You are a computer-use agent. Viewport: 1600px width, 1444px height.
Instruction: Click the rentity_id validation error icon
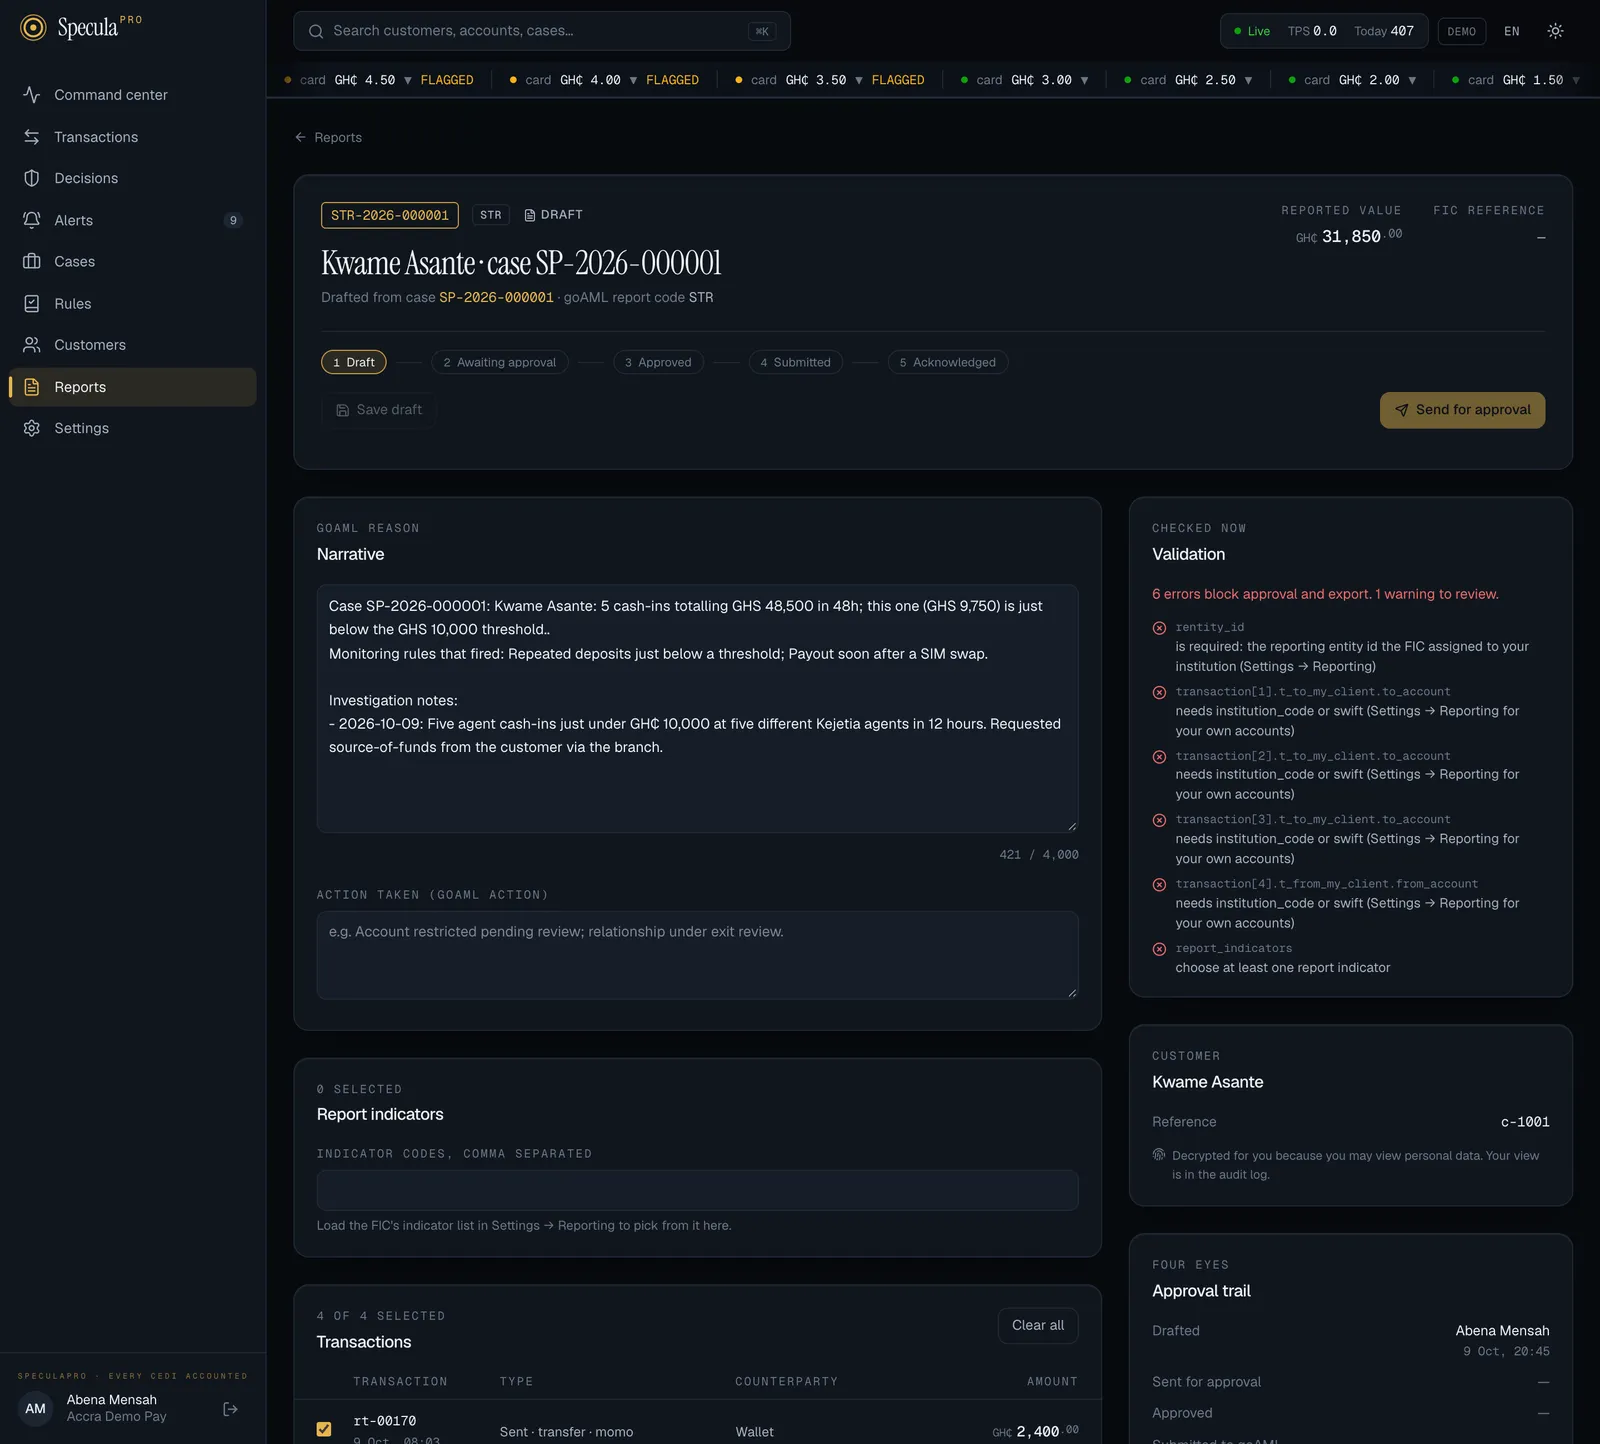click(1159, 628)
